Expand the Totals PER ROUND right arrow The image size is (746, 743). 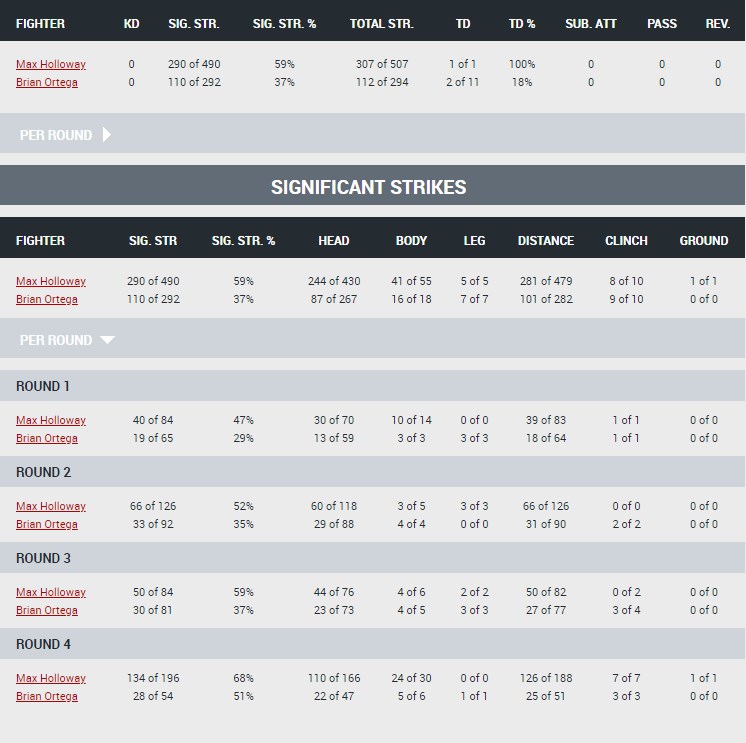coord(107,135)
